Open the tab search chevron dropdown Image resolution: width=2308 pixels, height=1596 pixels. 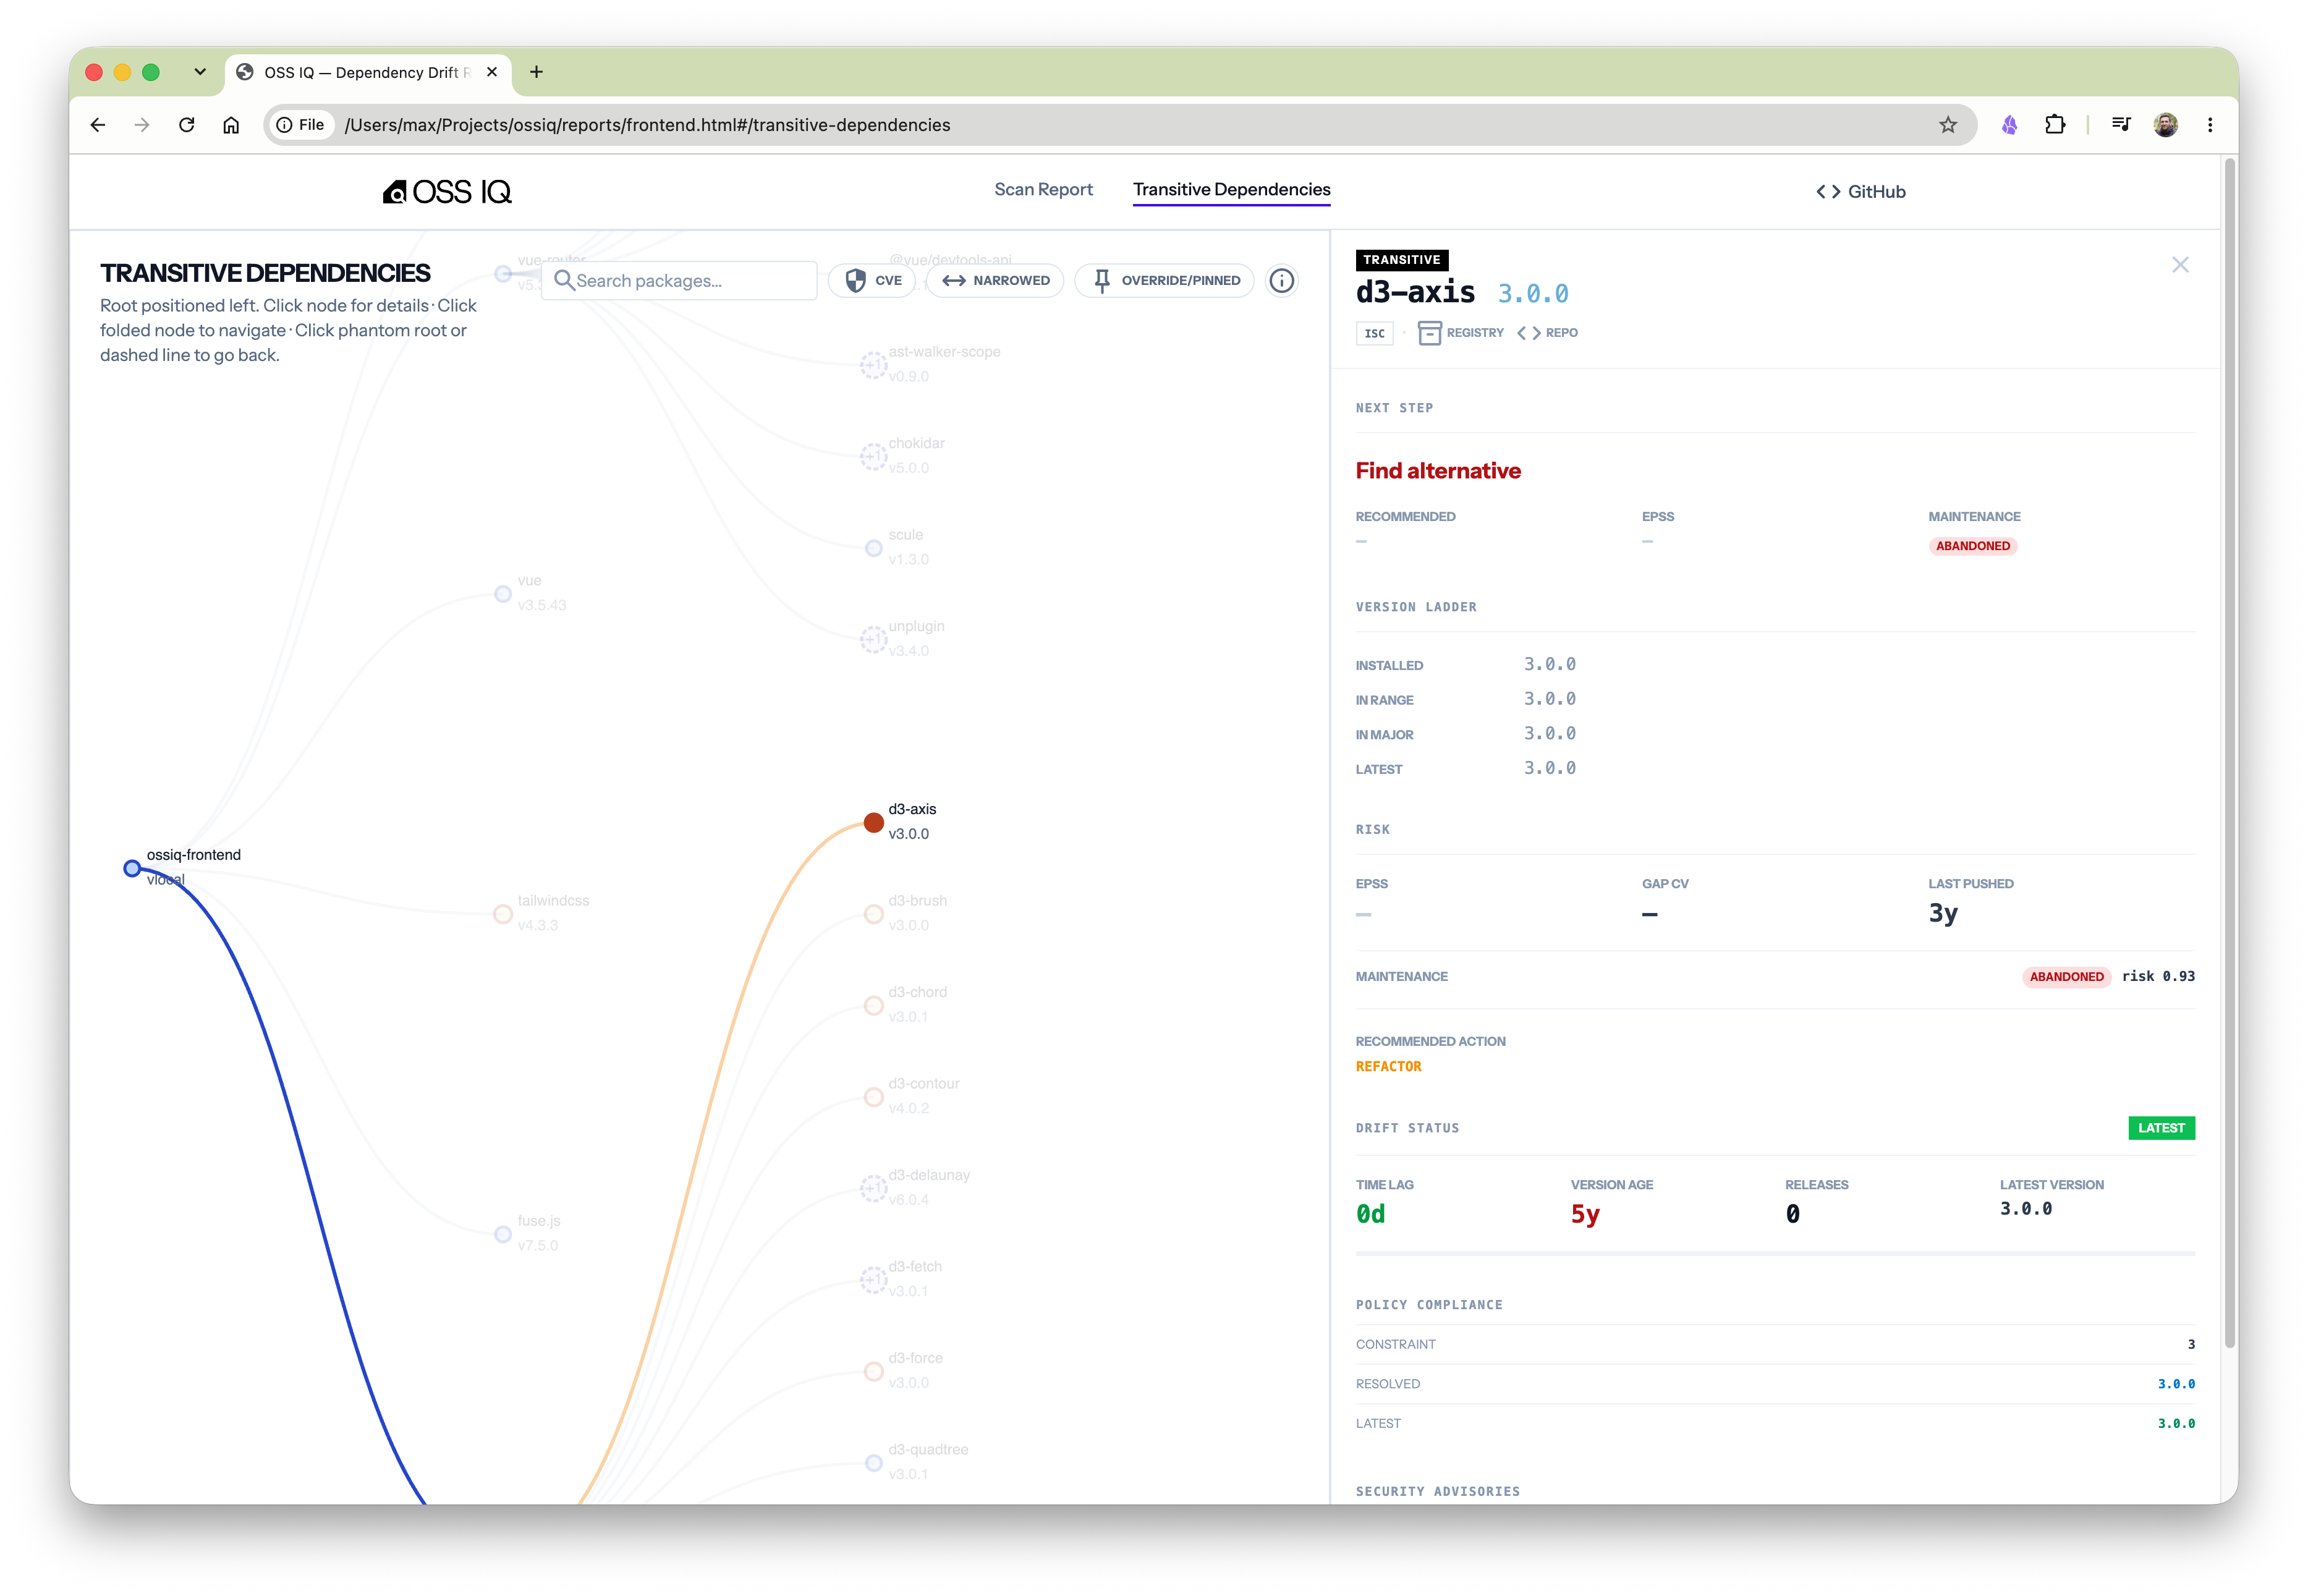coord(200,72)
